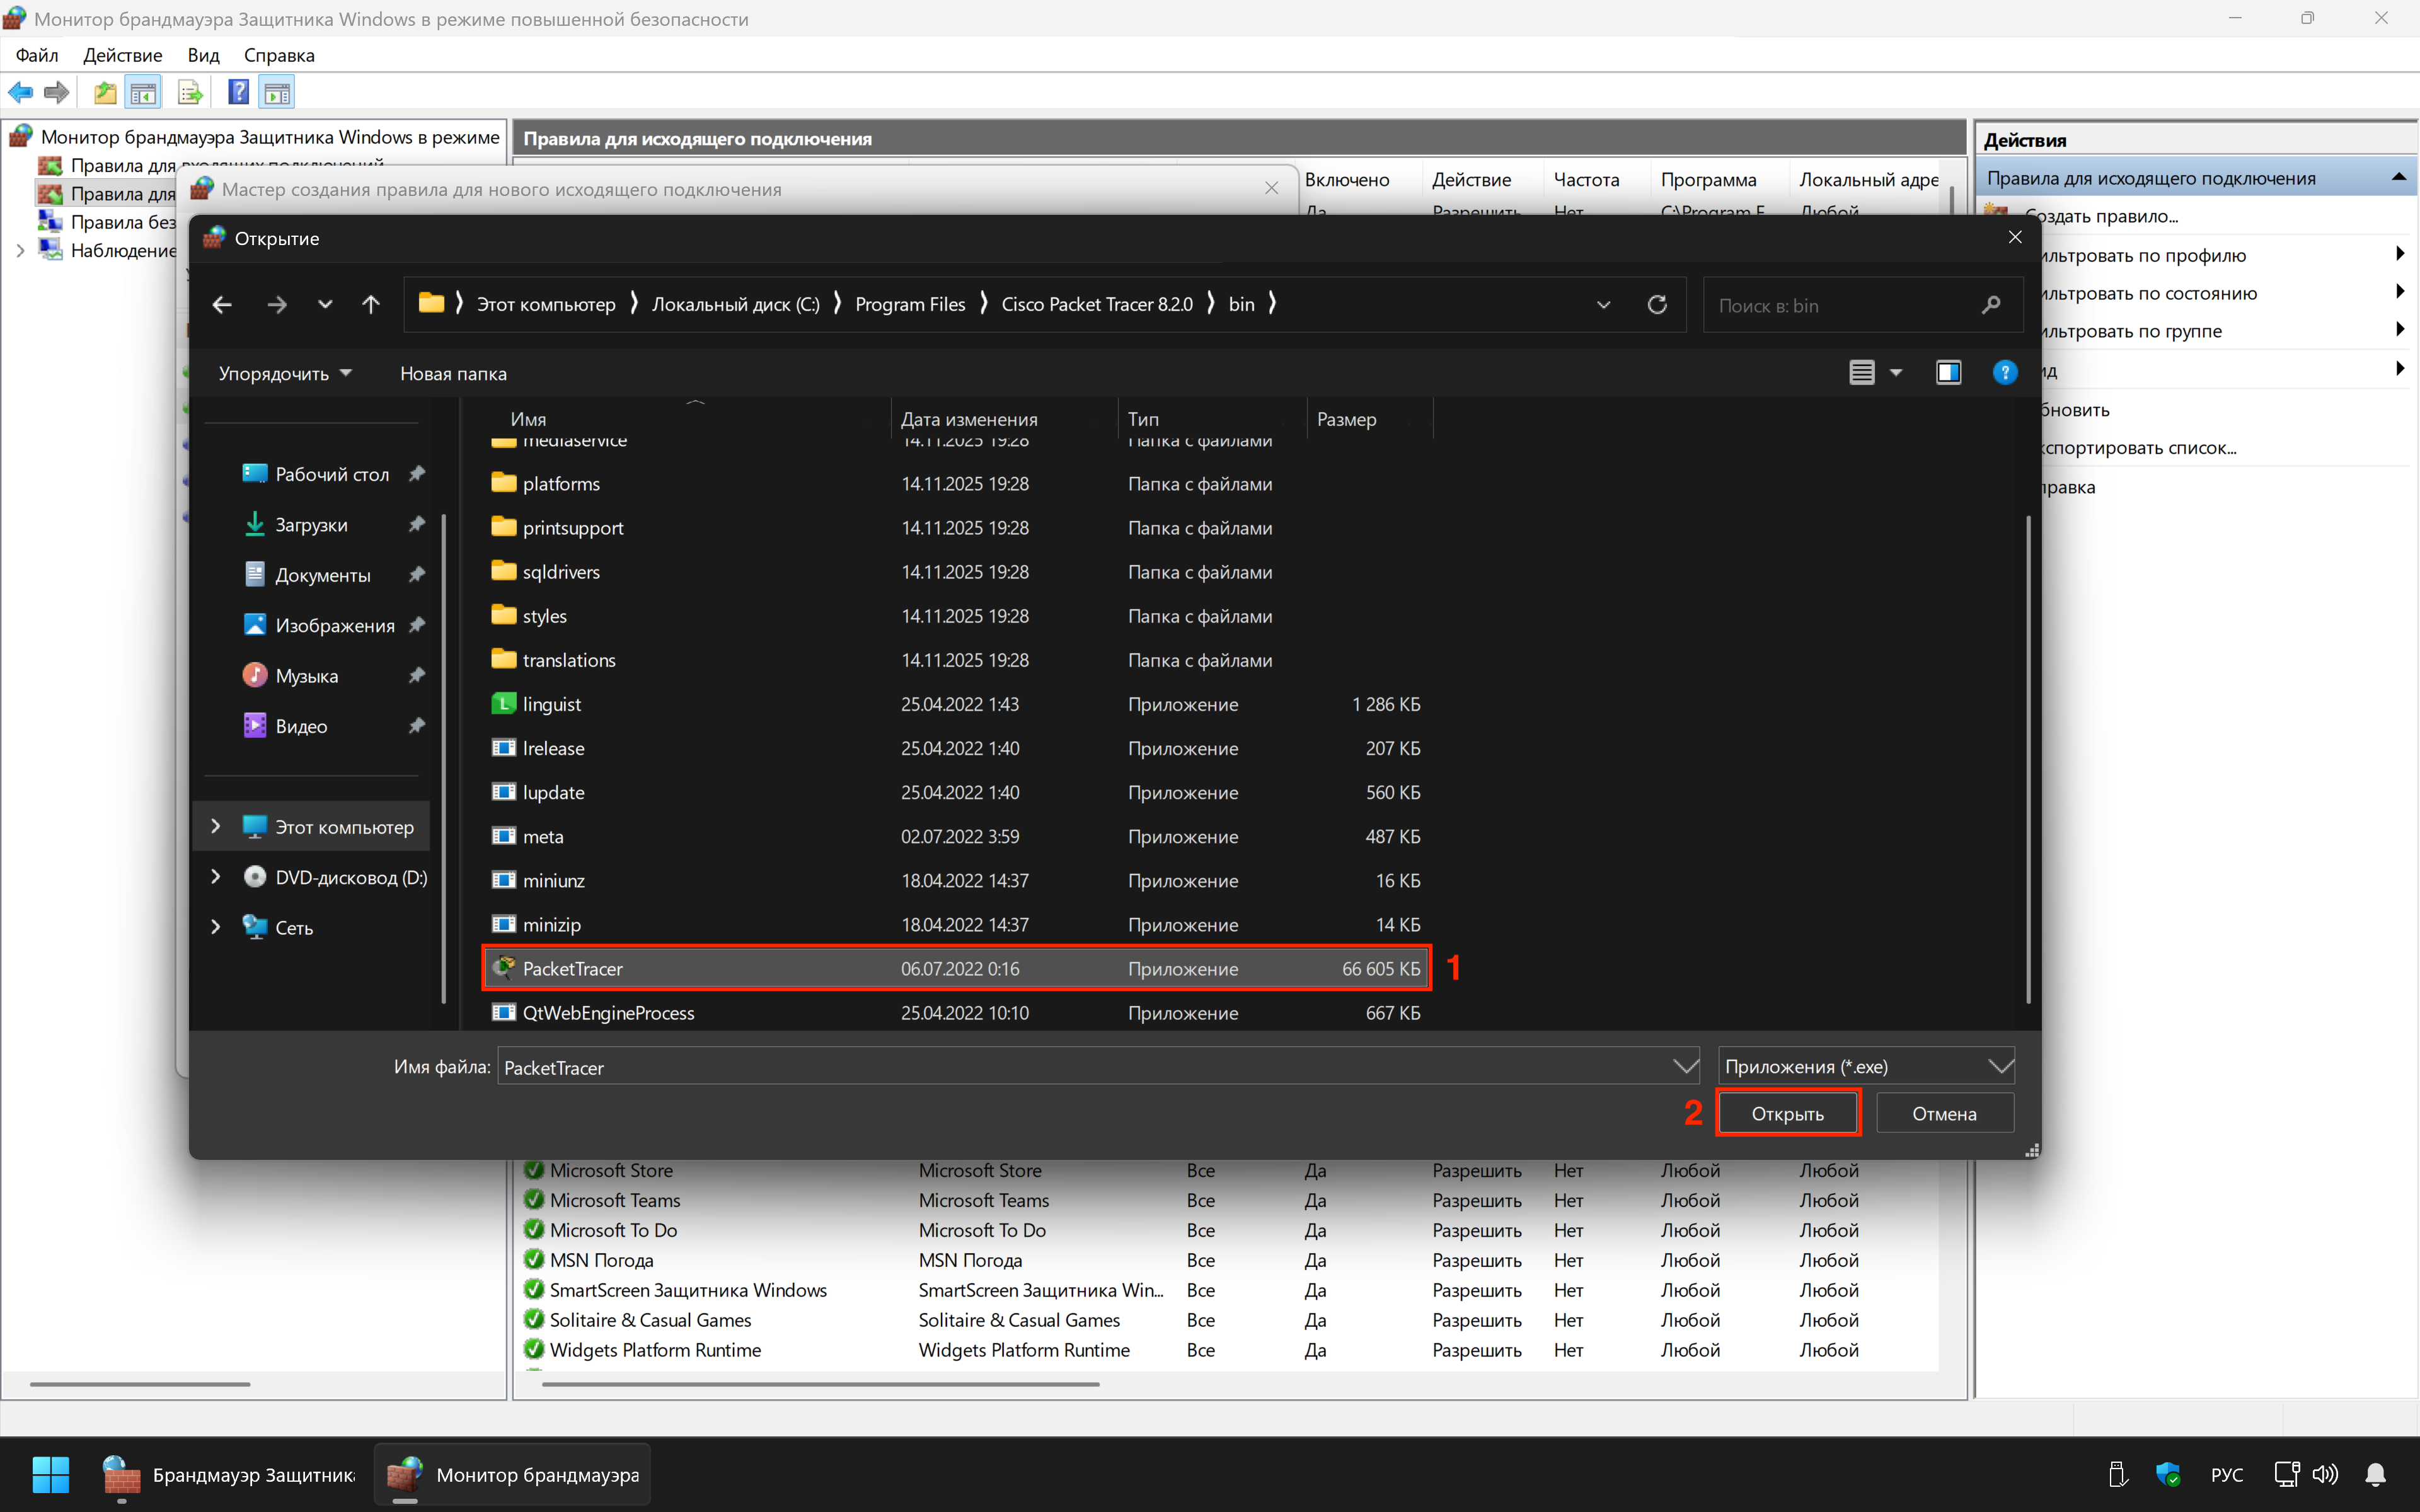
Task: Click the Поиск в: bin search field
Action: click(1845, 306)
